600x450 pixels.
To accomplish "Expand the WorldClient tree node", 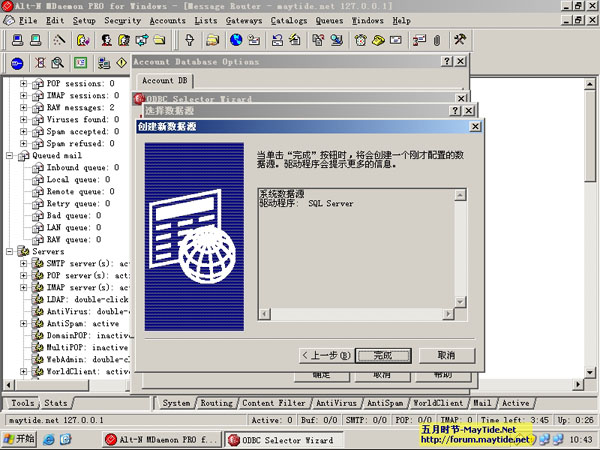I will pyautogui.click(x=24, y=372).
